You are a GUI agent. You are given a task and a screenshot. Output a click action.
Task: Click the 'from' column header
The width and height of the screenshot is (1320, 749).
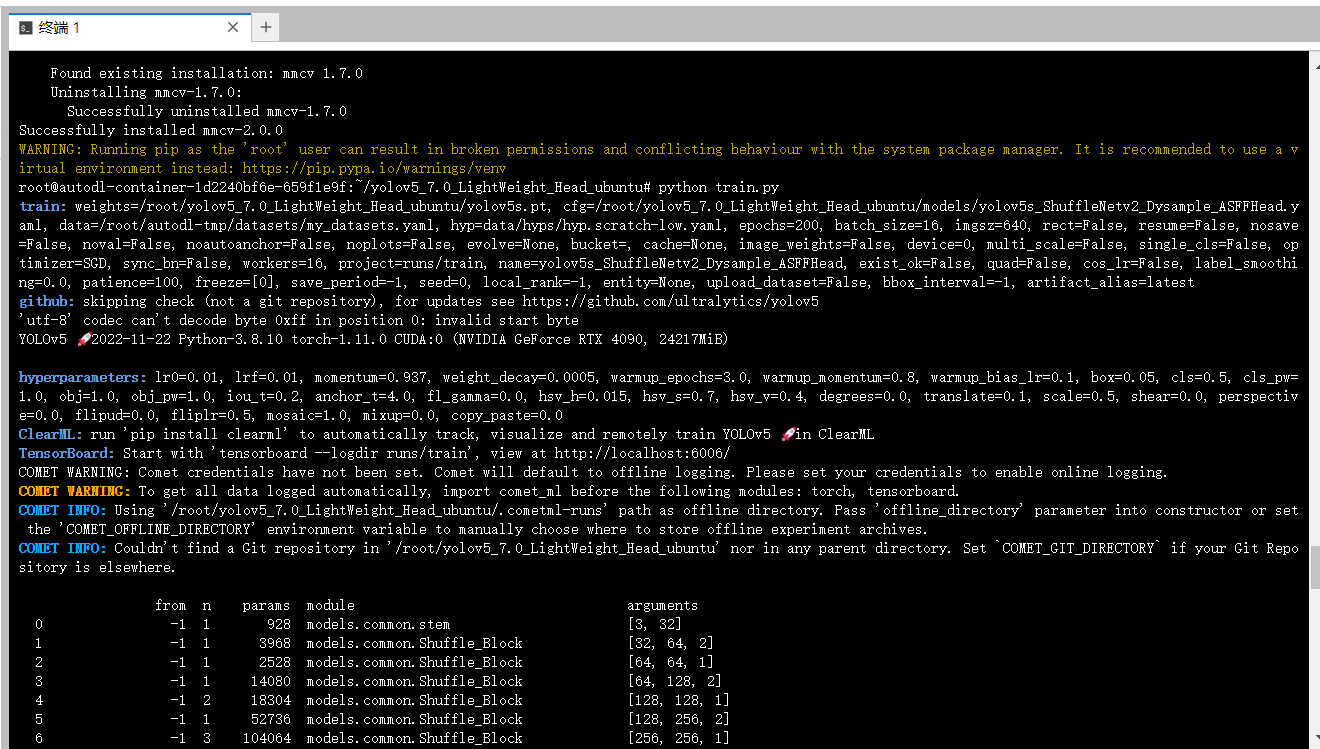point(170,605)
